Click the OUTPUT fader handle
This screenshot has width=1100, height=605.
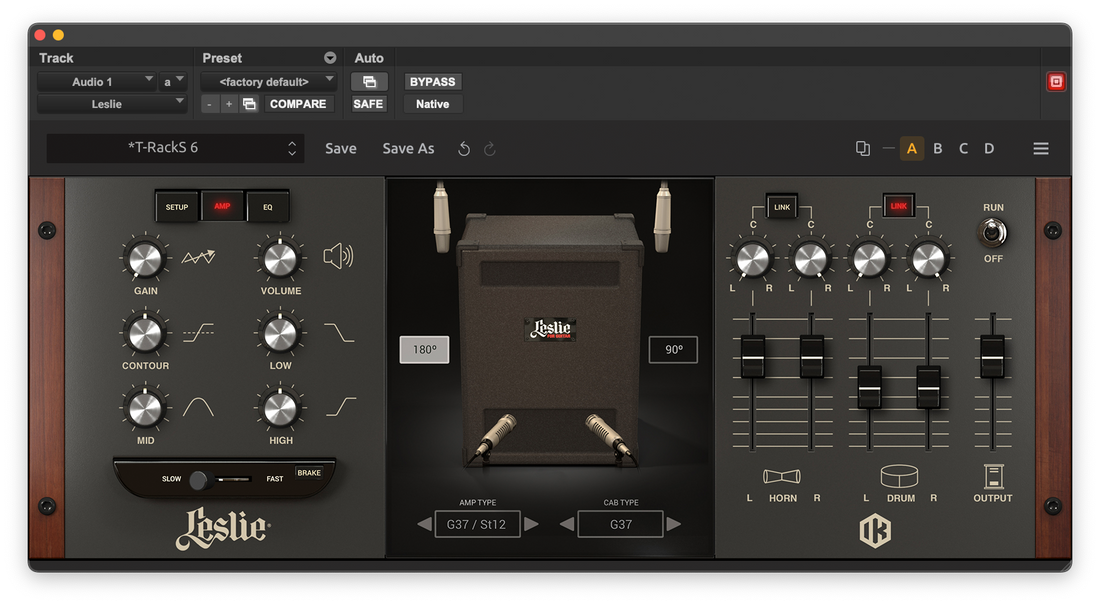(x=992, y=356)
